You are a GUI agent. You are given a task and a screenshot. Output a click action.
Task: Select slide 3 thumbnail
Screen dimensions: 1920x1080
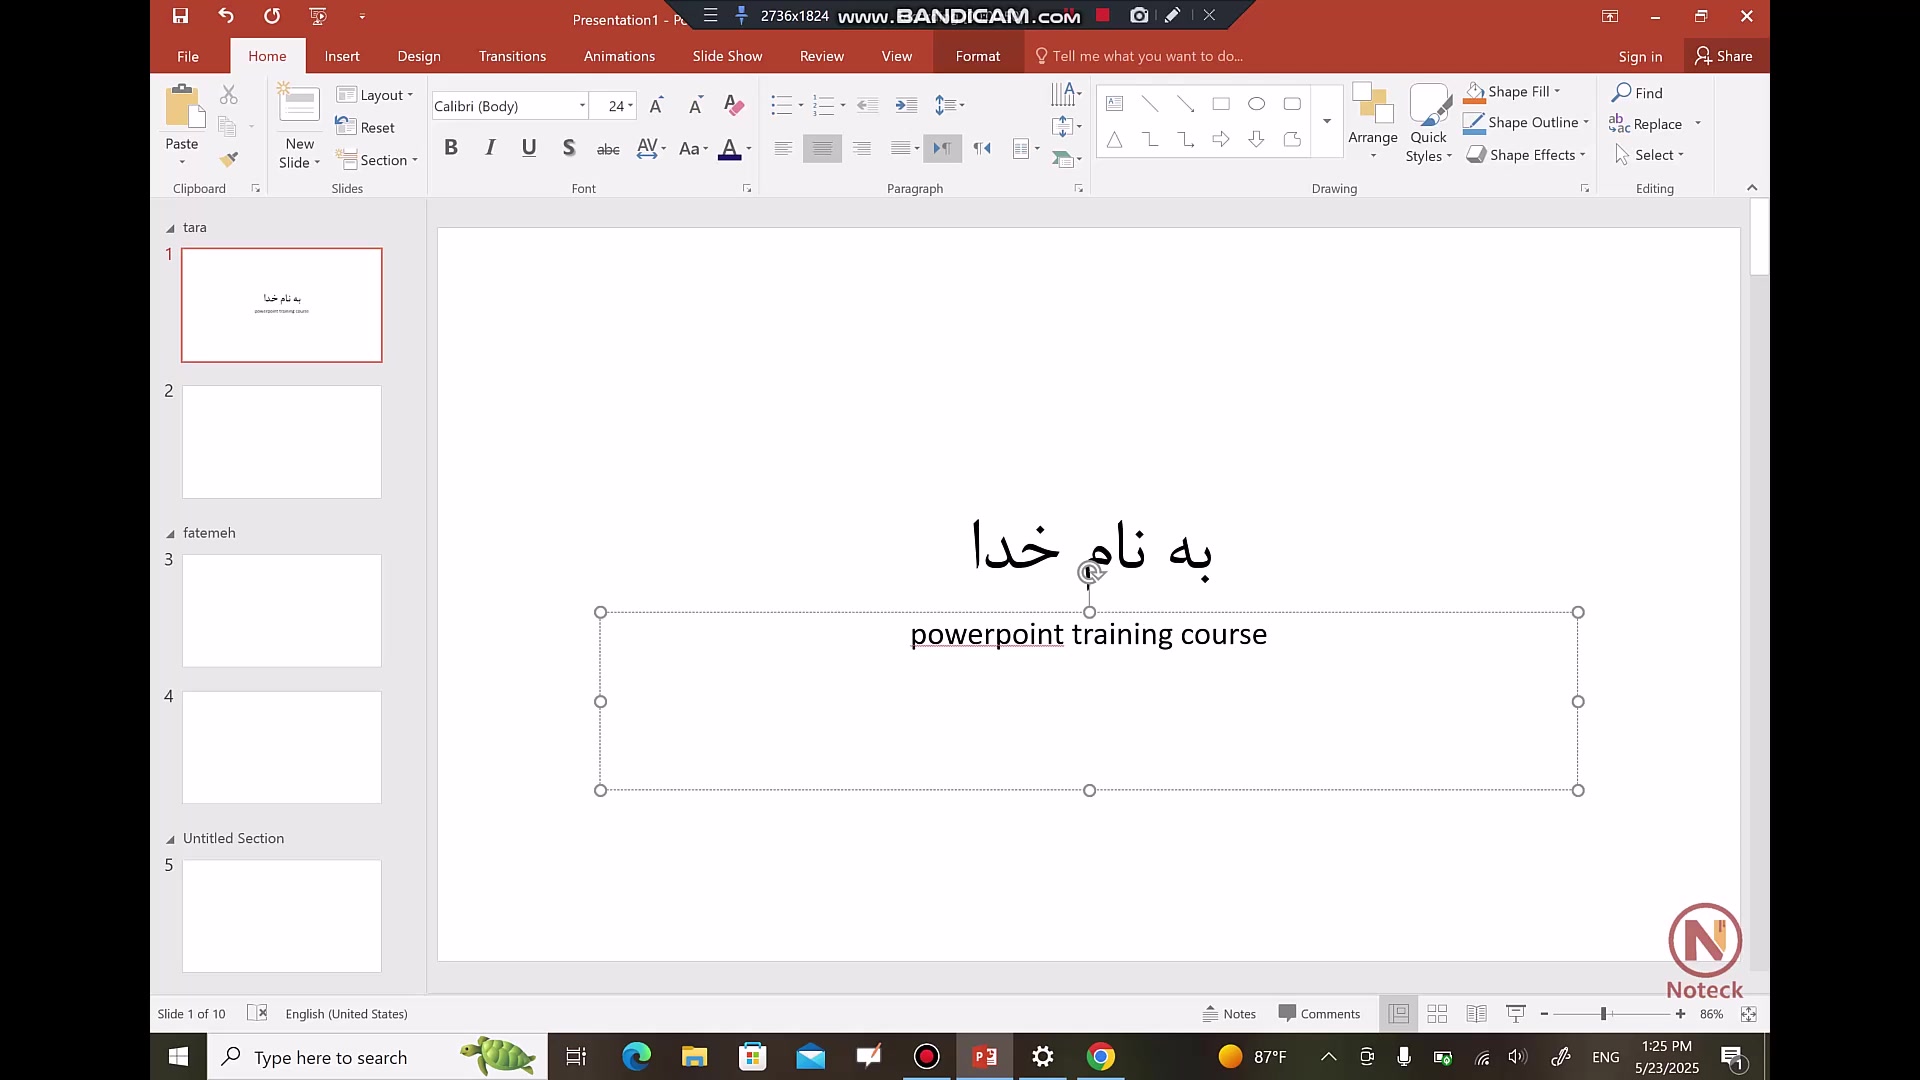[x=281, y=610]
